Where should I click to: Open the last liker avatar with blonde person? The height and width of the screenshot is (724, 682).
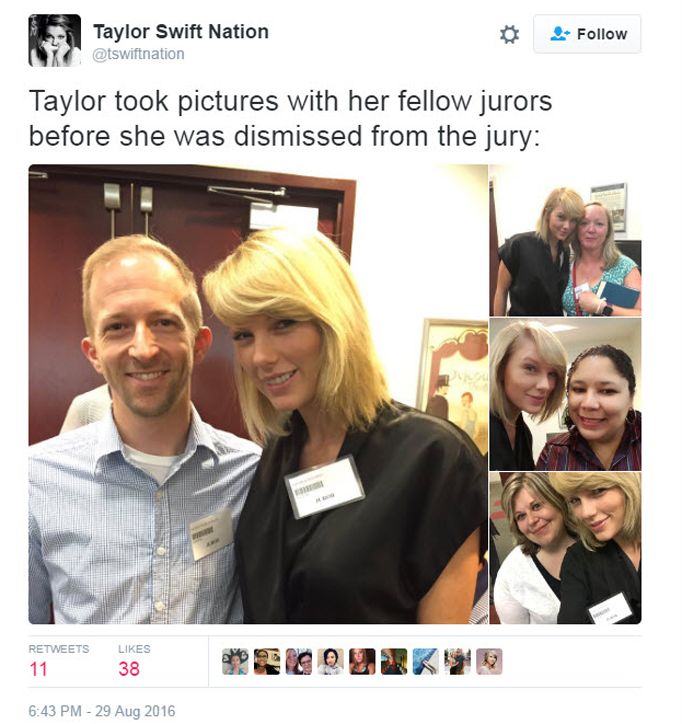coord(489,662)
